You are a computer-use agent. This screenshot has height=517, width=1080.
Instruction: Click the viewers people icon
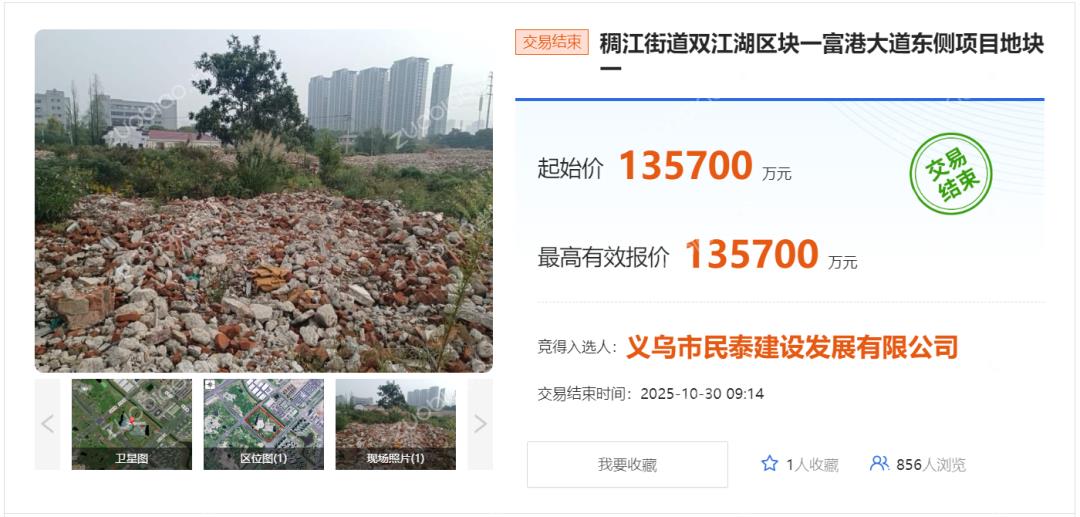coord(879,463)
